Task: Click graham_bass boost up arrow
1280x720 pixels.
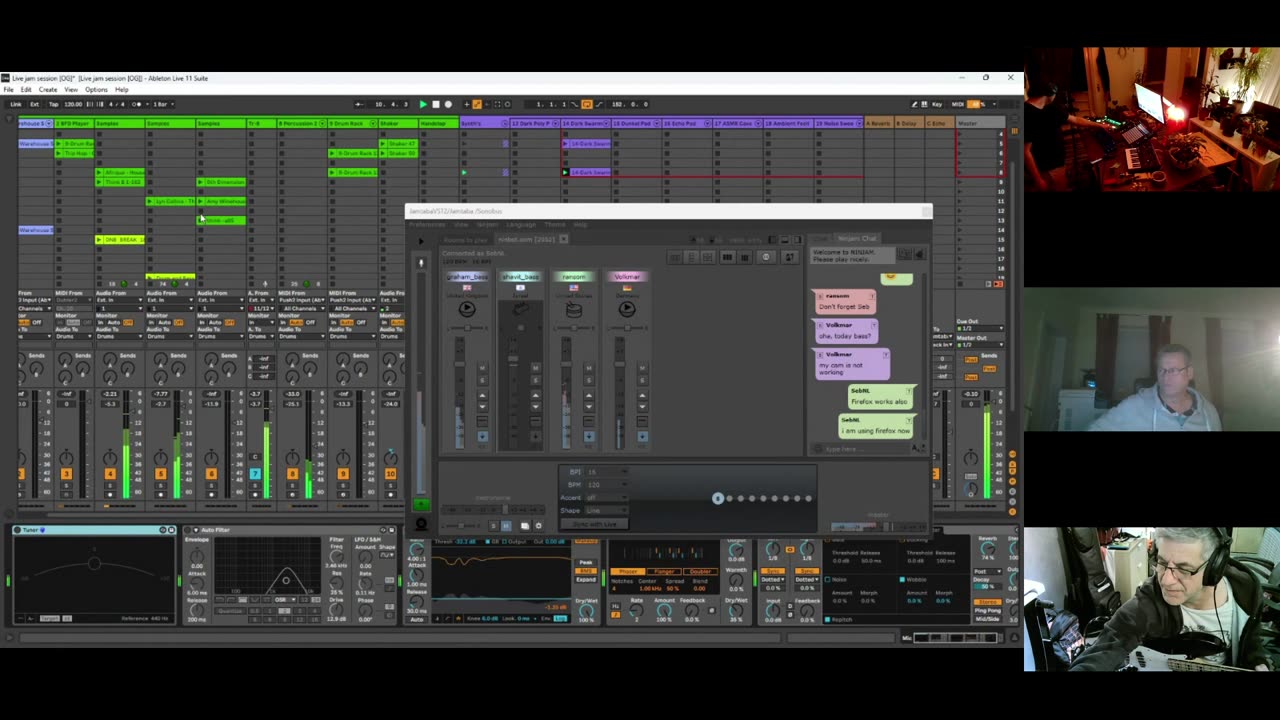Action: click(x=482, y=396)
